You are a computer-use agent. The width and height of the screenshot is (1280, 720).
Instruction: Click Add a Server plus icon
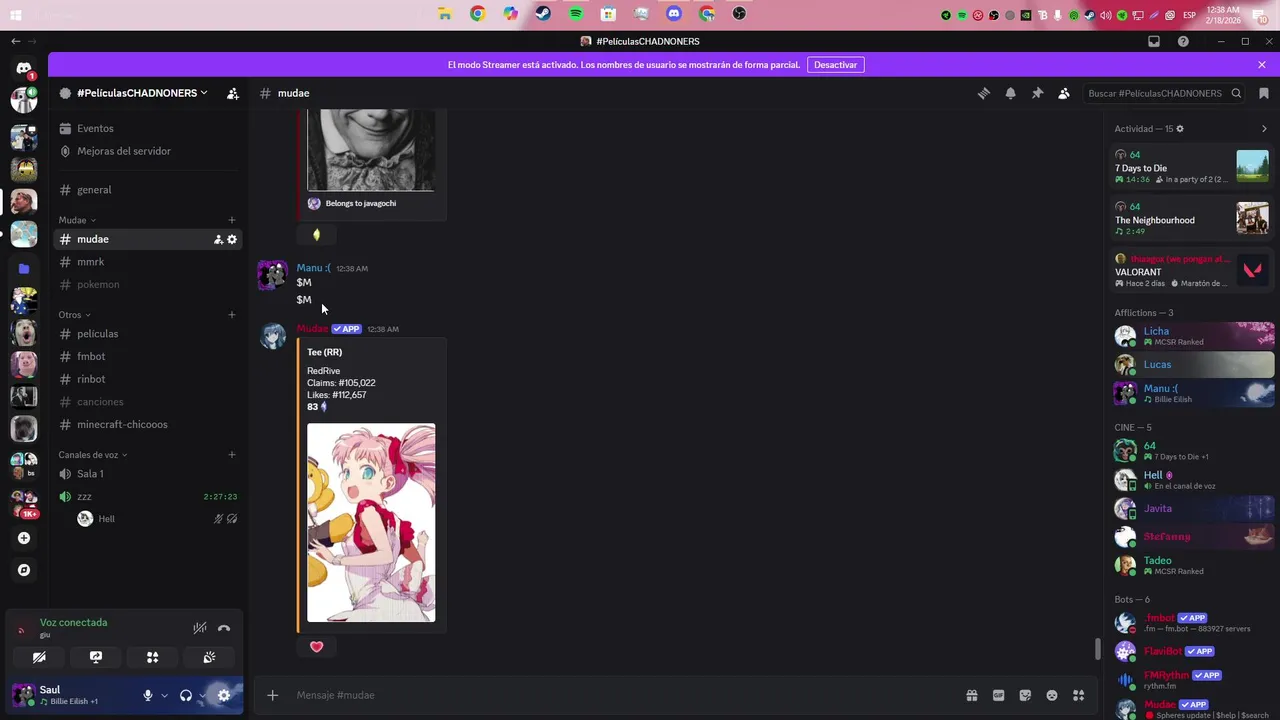24,538
